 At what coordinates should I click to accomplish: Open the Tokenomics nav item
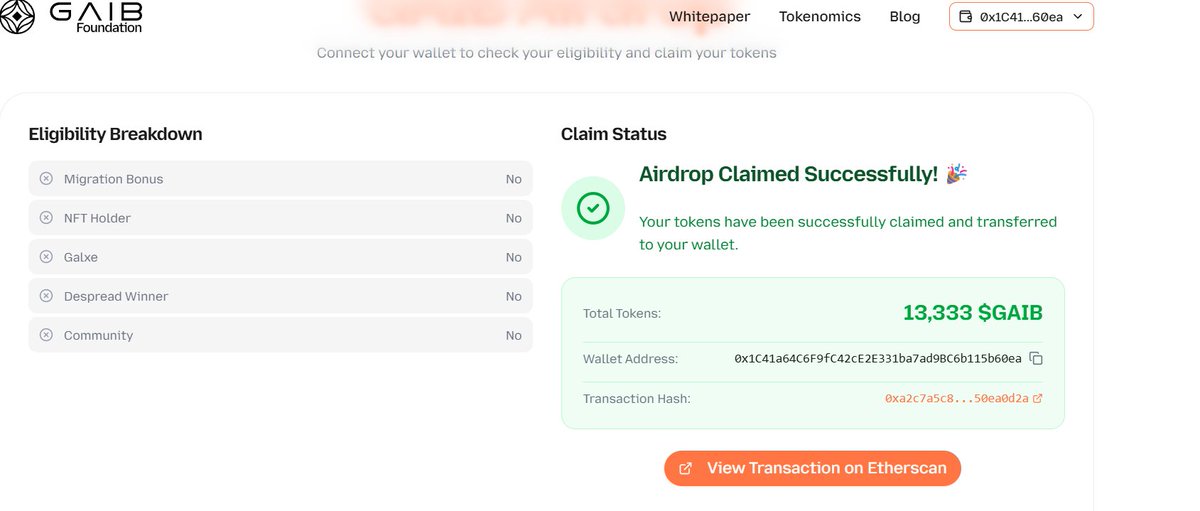tap(819, 17)
